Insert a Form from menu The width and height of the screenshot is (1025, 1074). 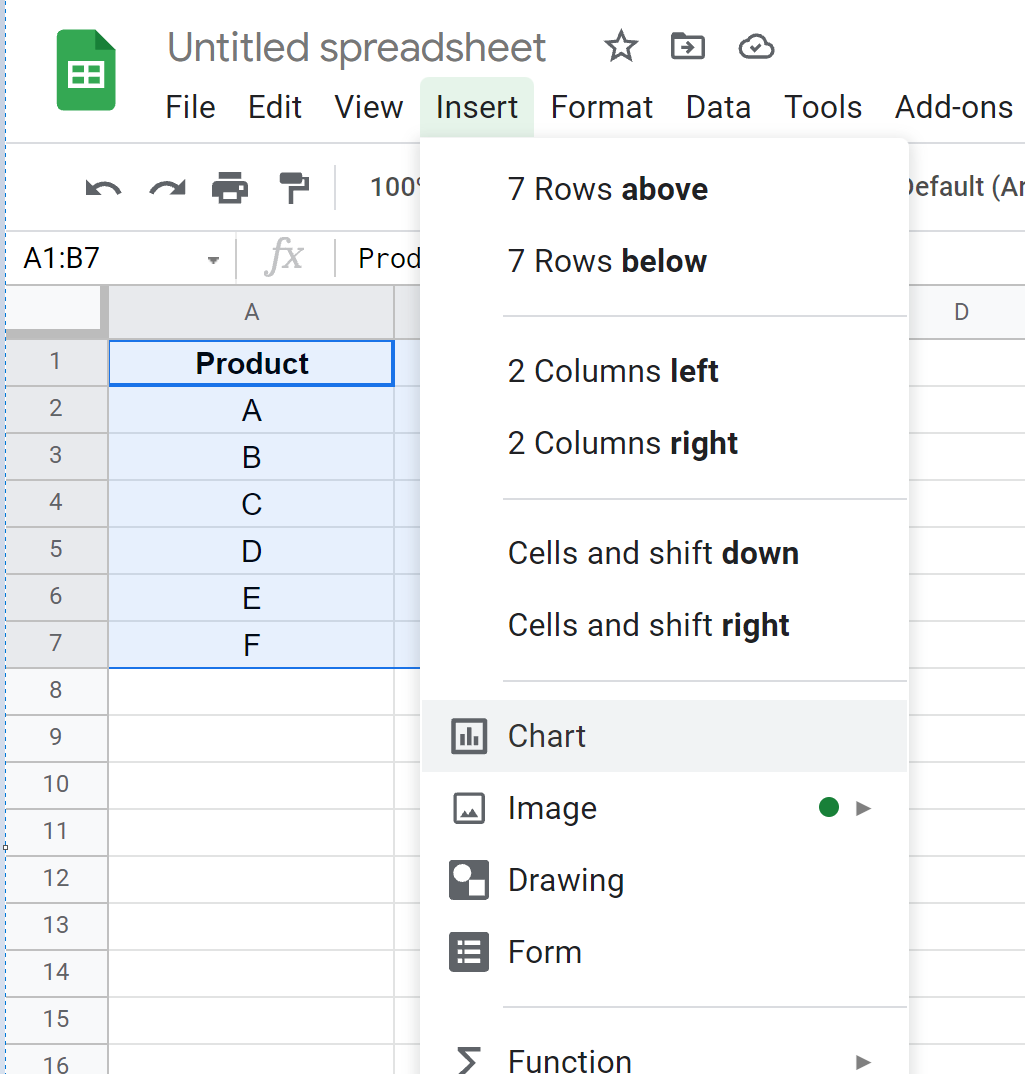pyautogui.click(x=544, y=952)
